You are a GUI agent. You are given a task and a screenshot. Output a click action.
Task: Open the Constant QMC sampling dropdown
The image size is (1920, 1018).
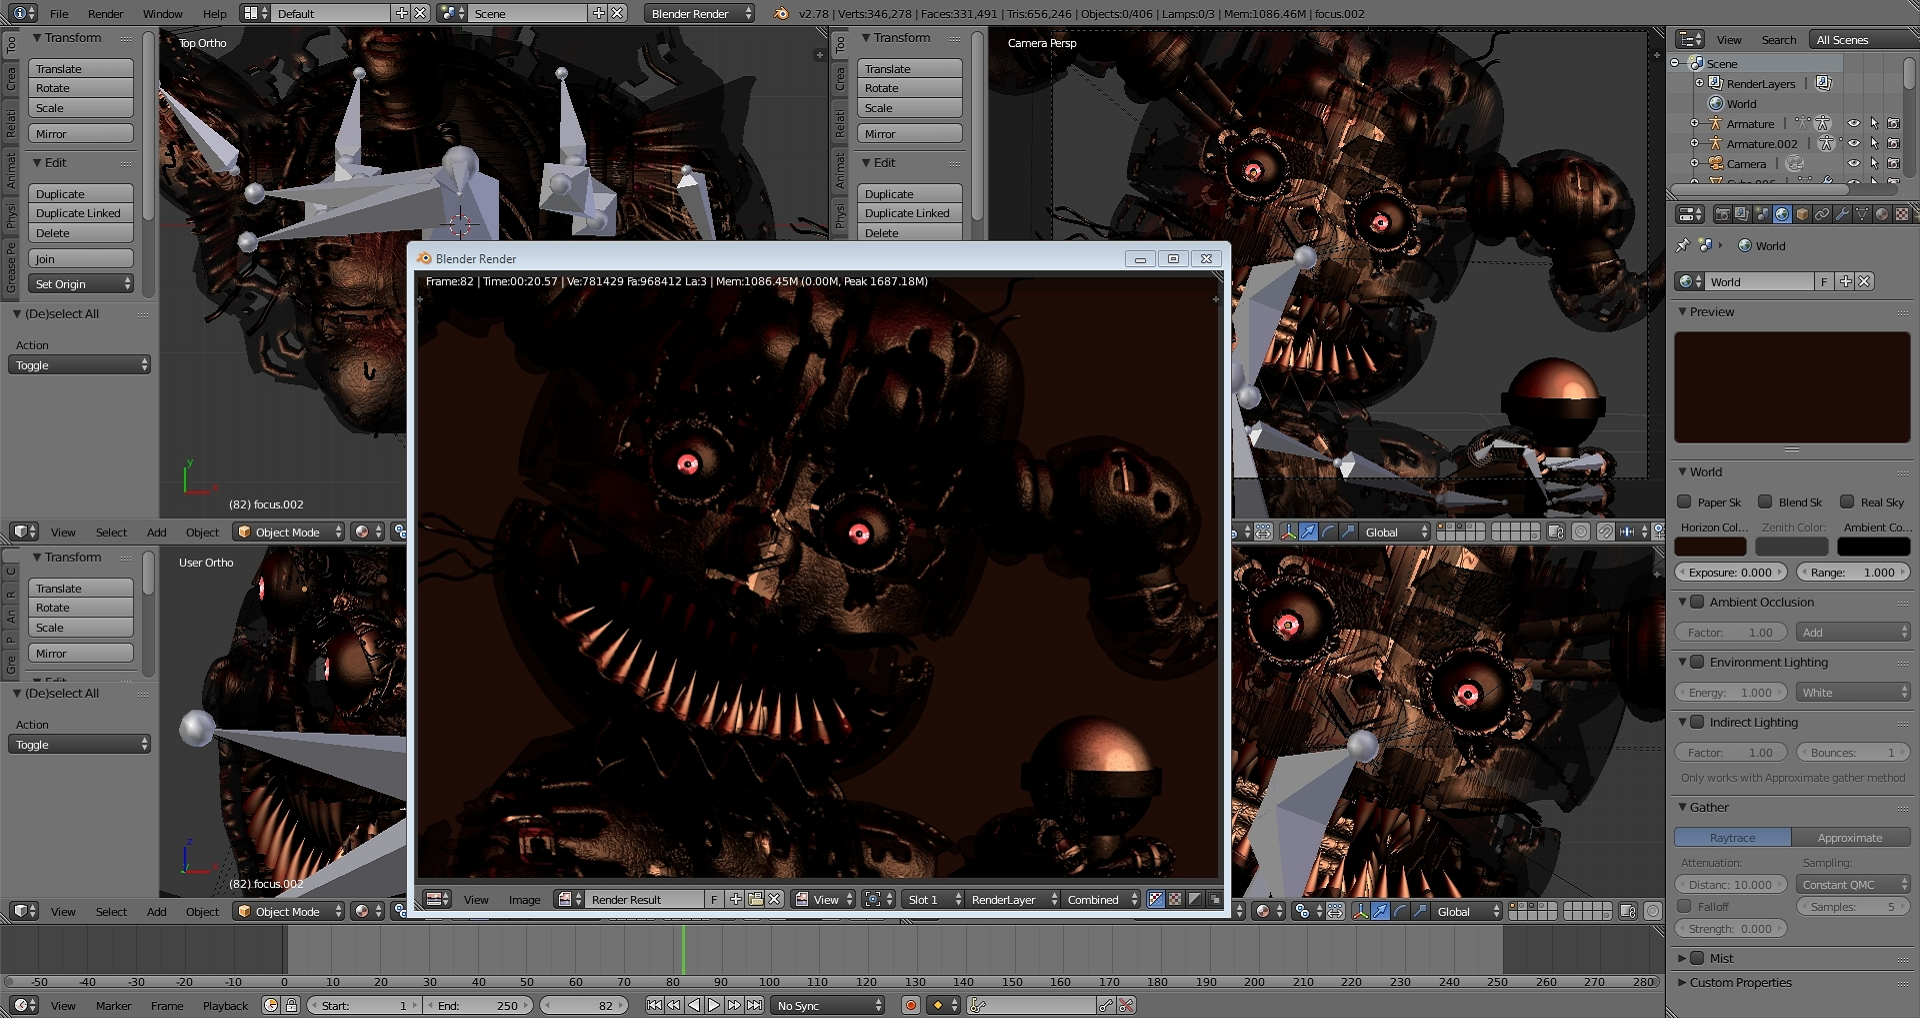coord(1854,884)
